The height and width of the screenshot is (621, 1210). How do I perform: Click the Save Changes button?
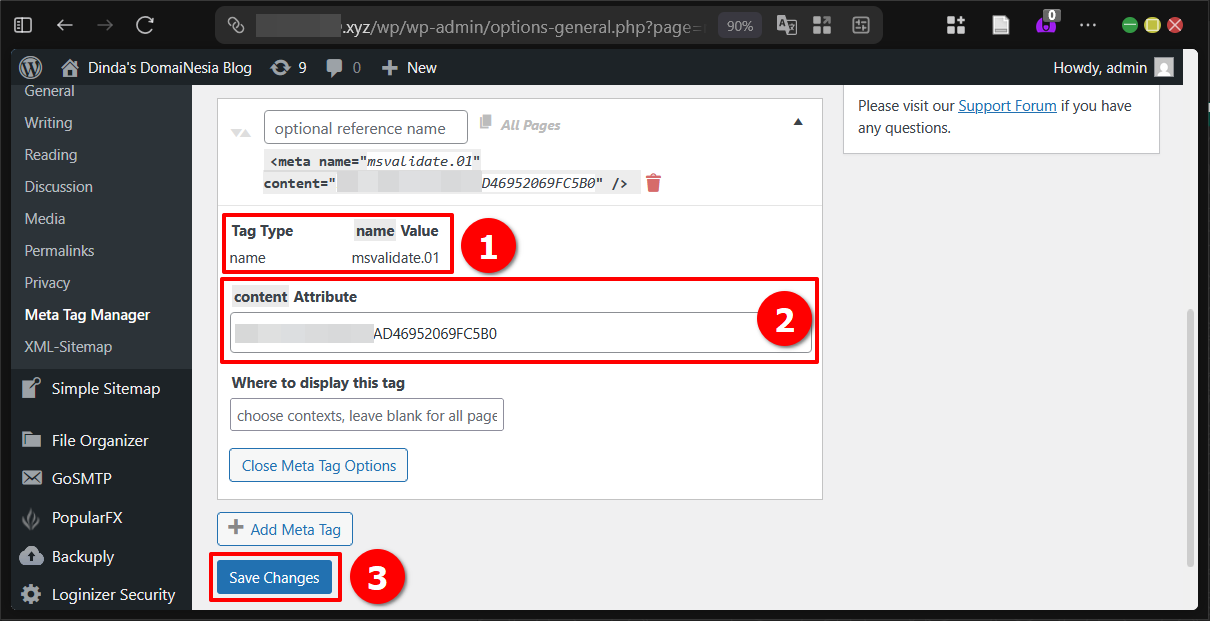coord(274,577)
